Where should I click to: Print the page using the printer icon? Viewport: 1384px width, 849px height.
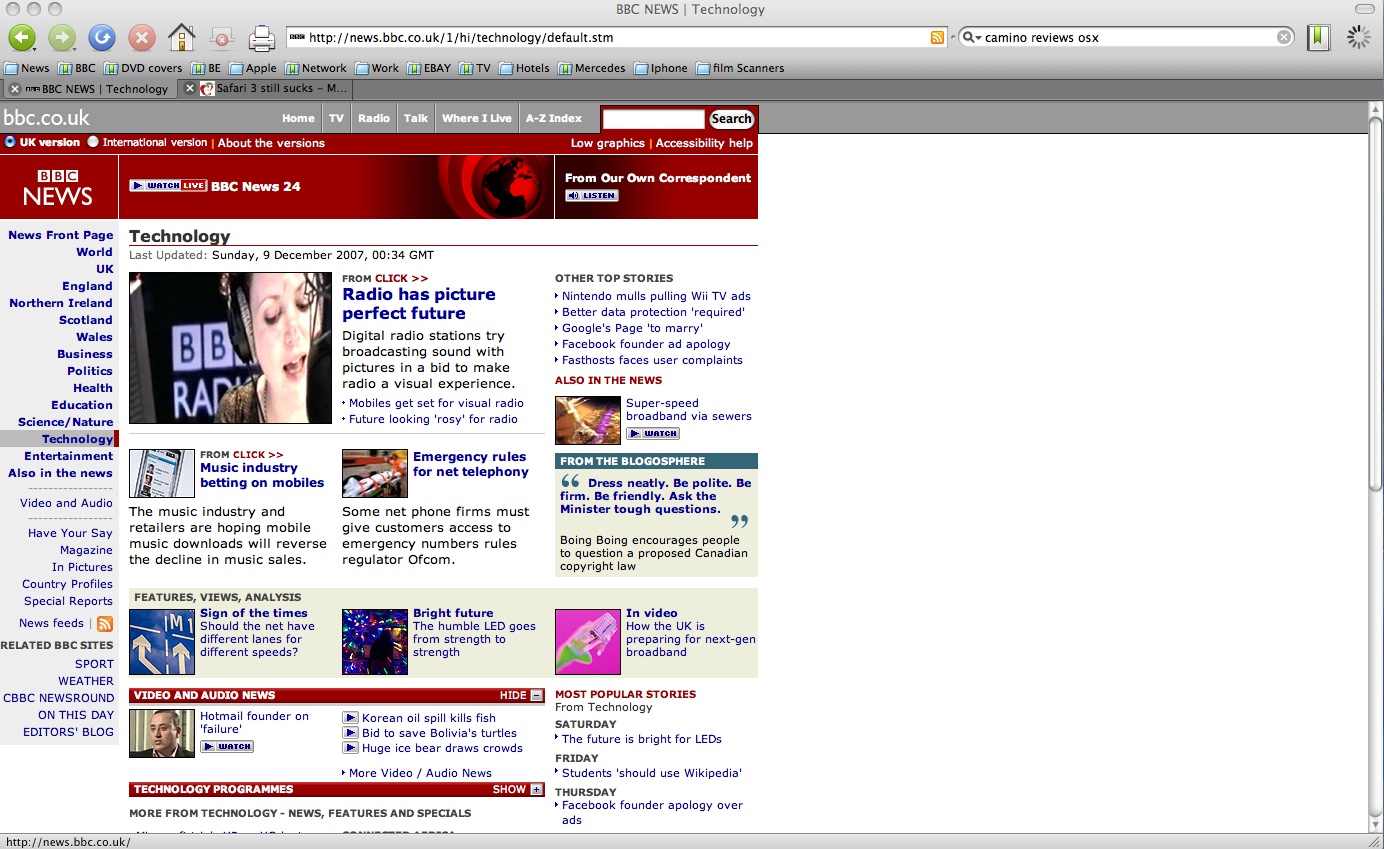click(x=261, y=38)
